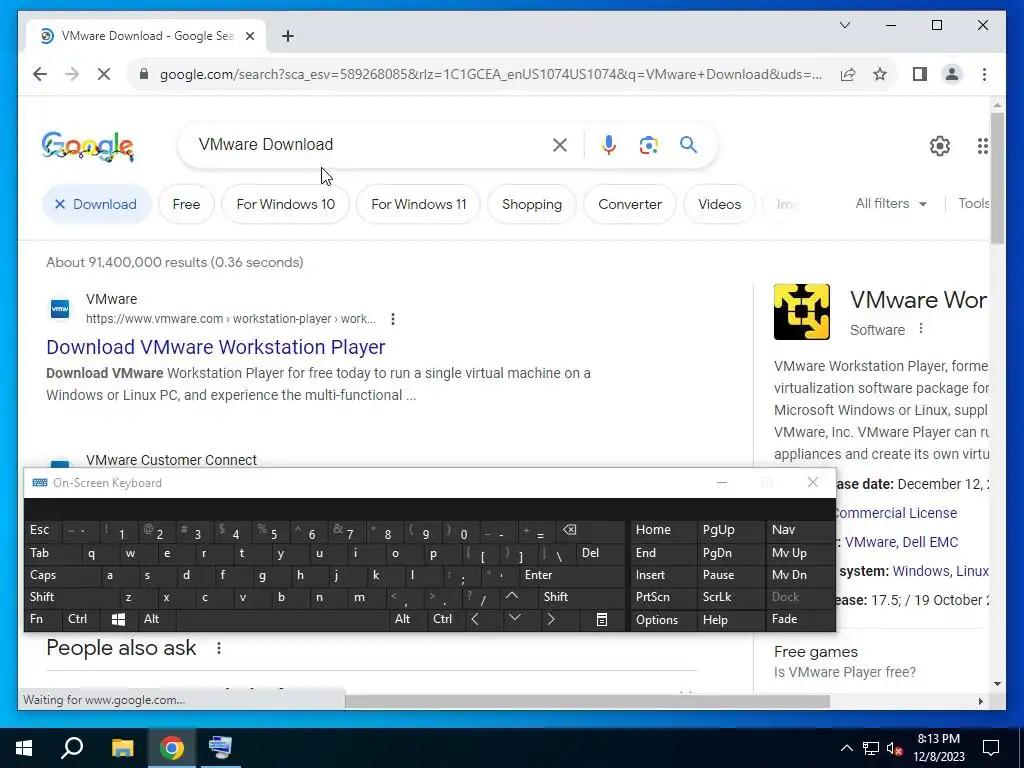Start voice search with microphone
Screen dimensions: 1024x768
(609, 145)
